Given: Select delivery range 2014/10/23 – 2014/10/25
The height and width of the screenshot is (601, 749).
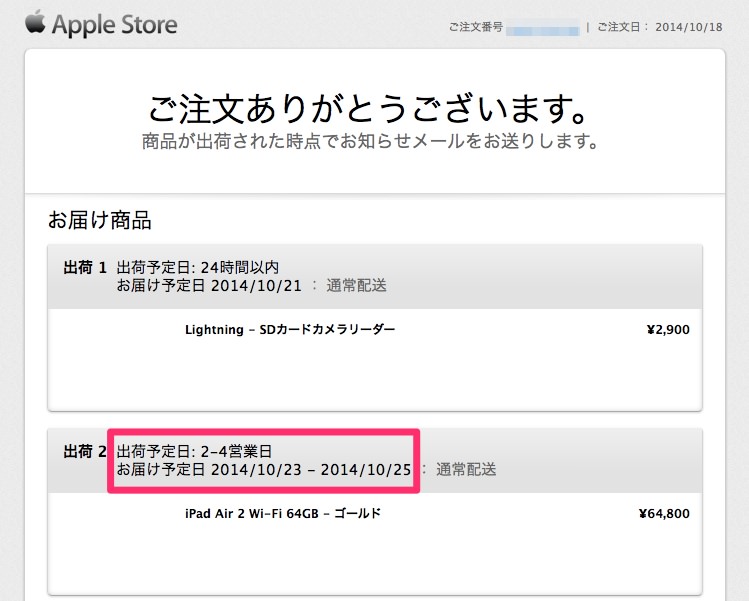Looking at the screenshot, I should (x=311, y=470).
